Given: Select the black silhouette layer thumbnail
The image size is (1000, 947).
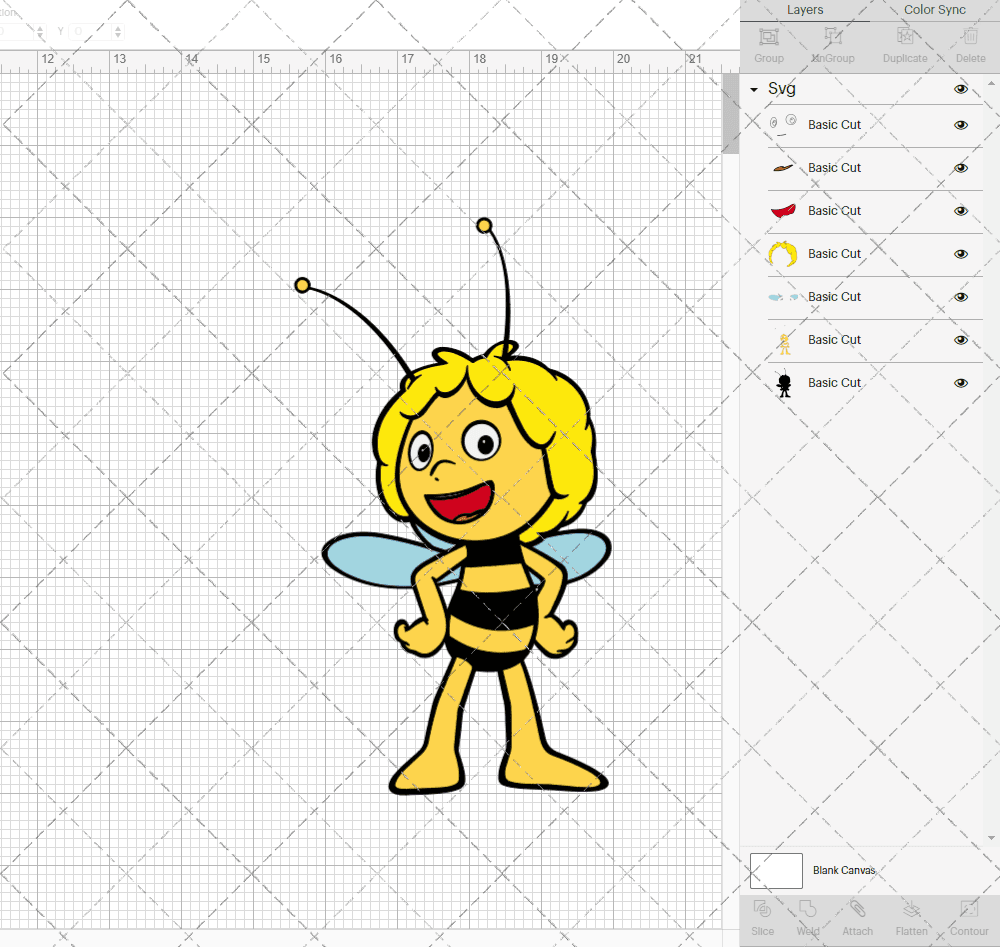Looking at the screenshot, I should click(x=784, y=384).
